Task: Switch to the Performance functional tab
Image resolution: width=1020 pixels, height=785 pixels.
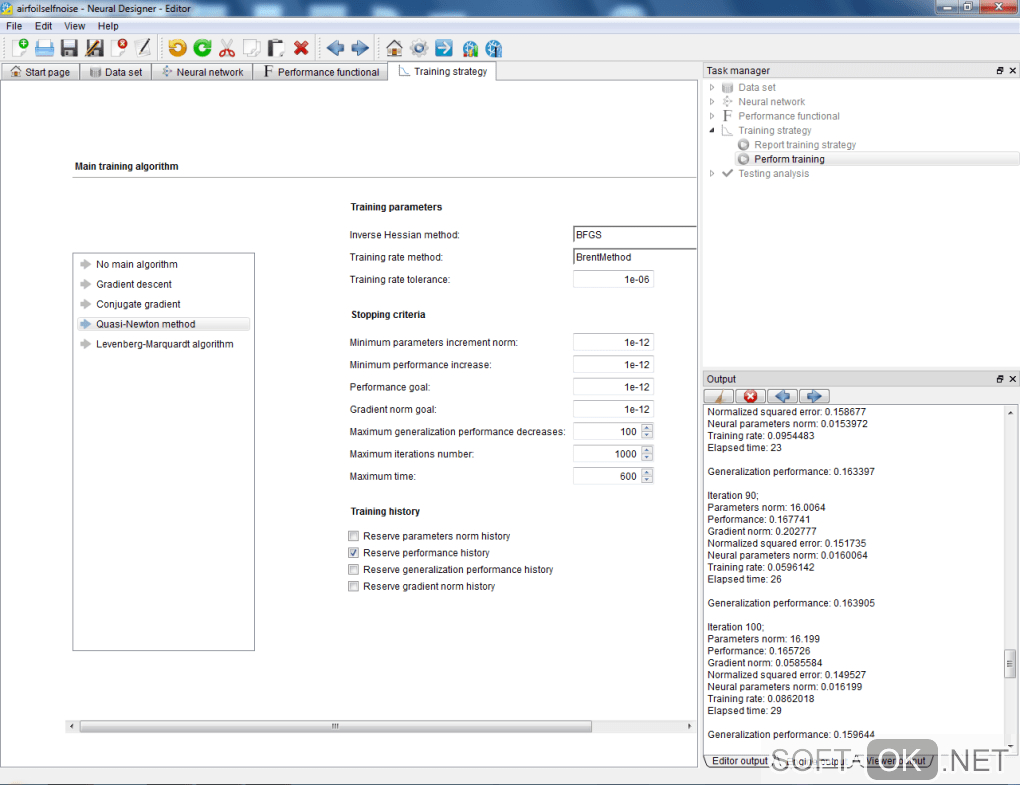Action: [320, 72]
